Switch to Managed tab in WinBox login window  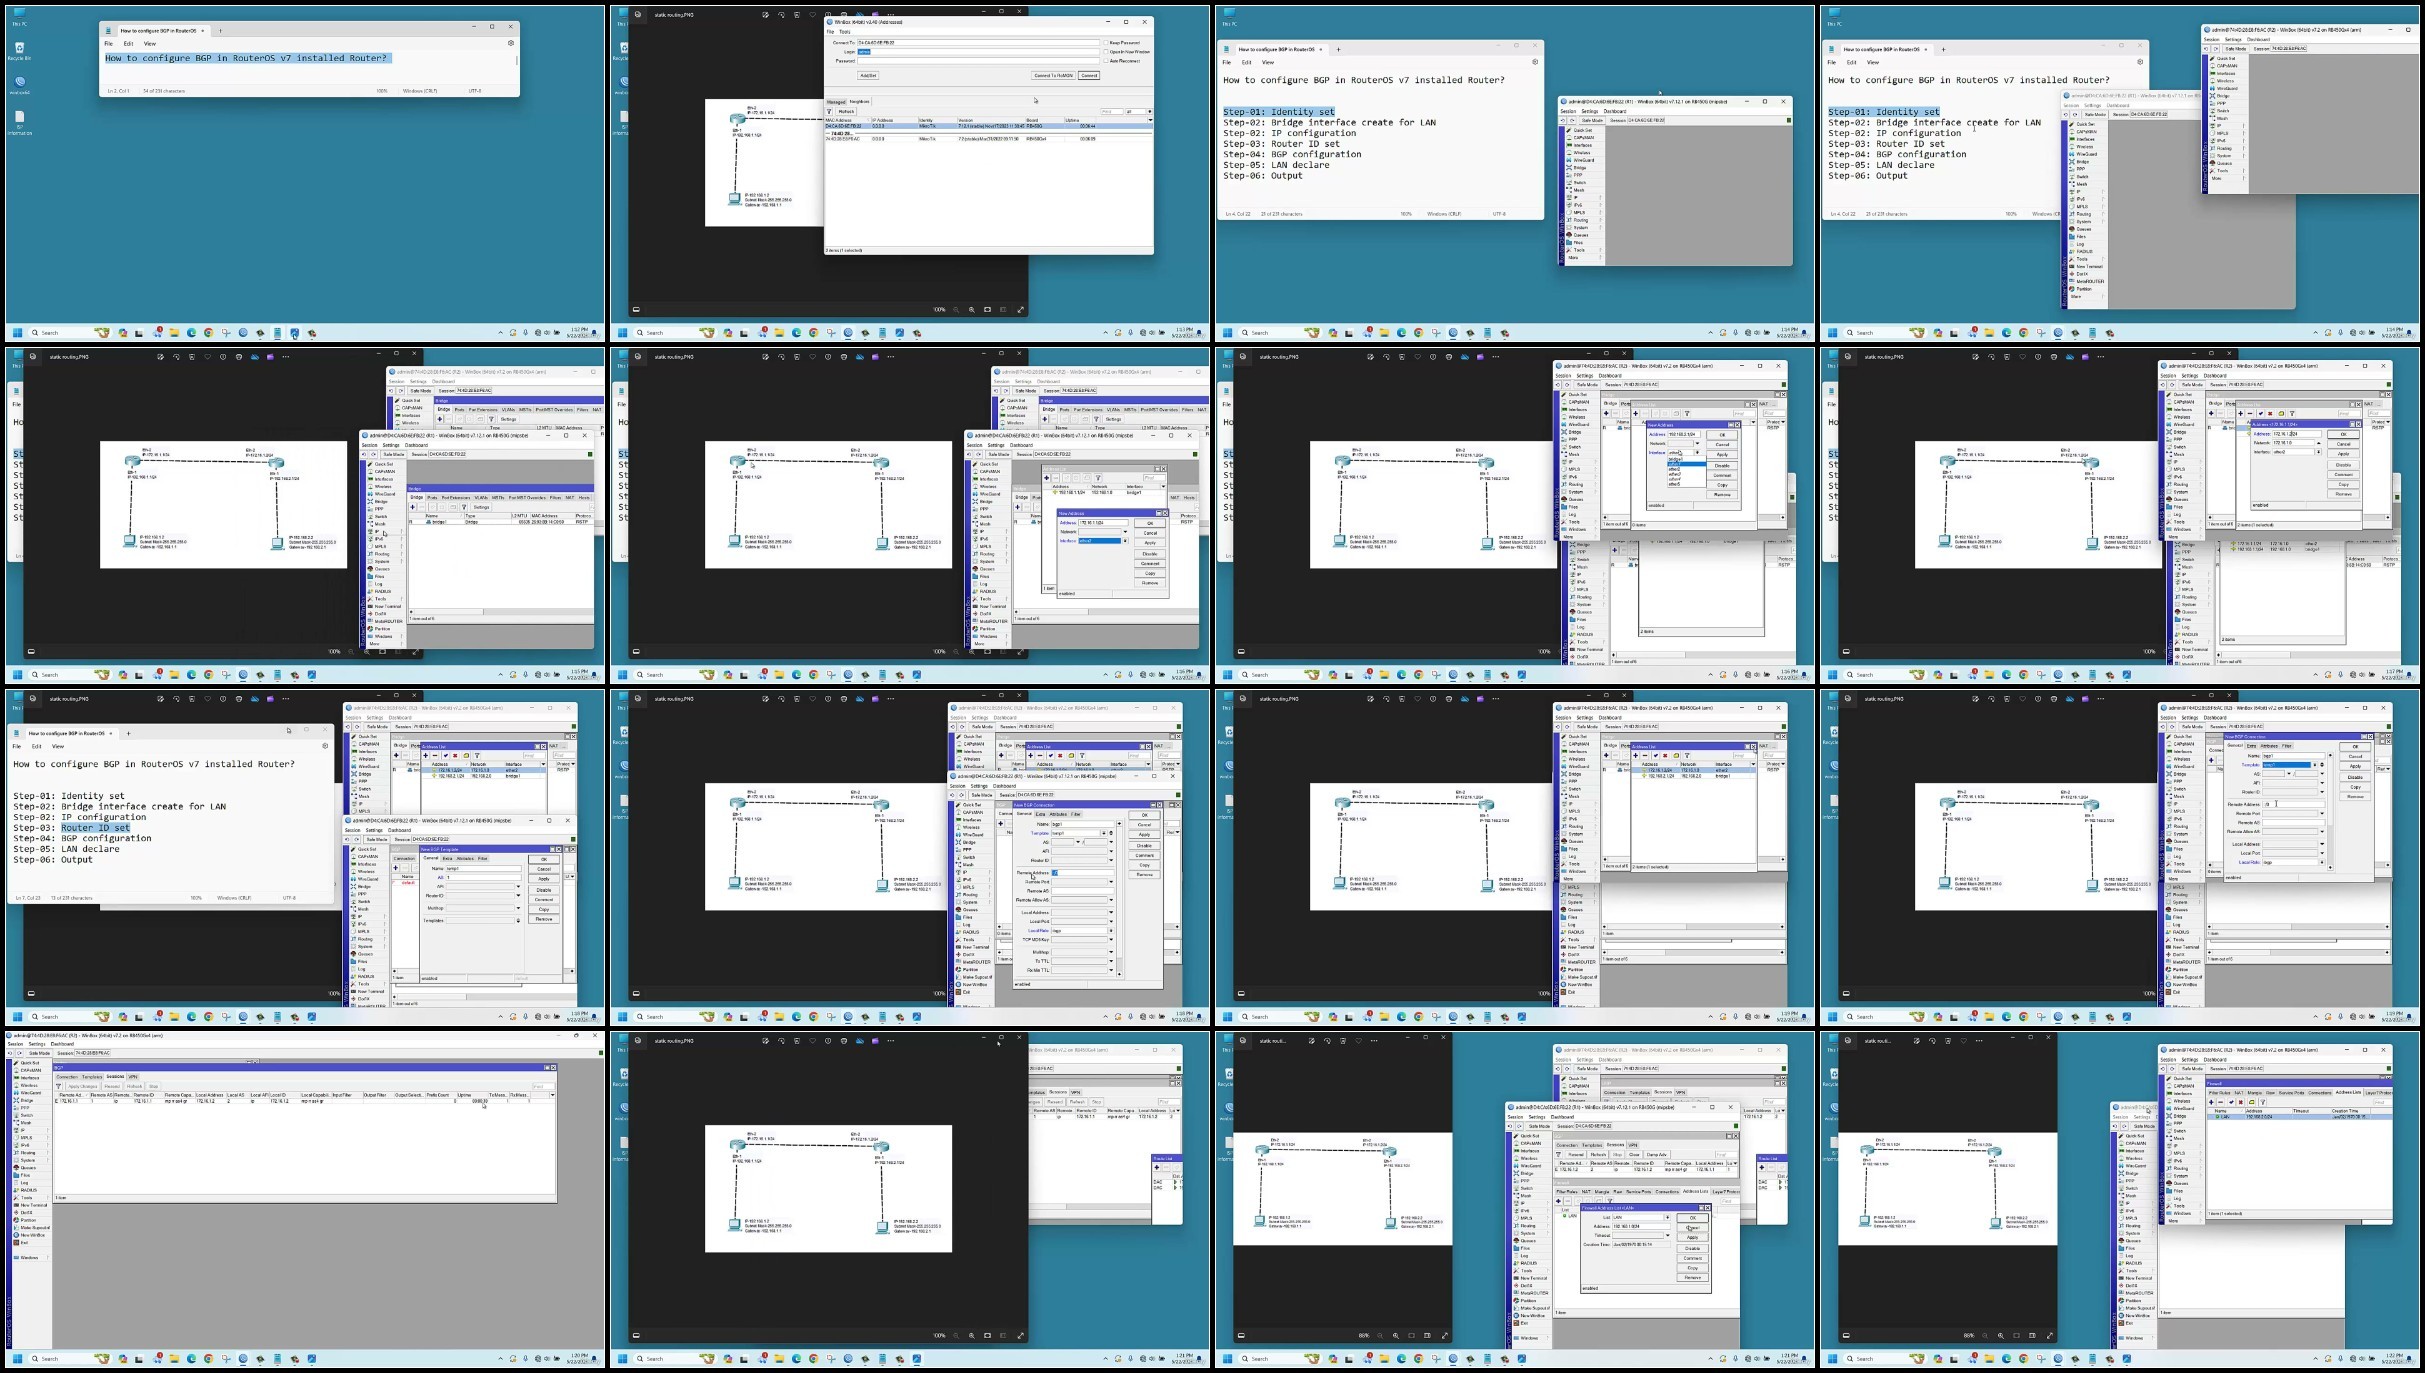836,102
